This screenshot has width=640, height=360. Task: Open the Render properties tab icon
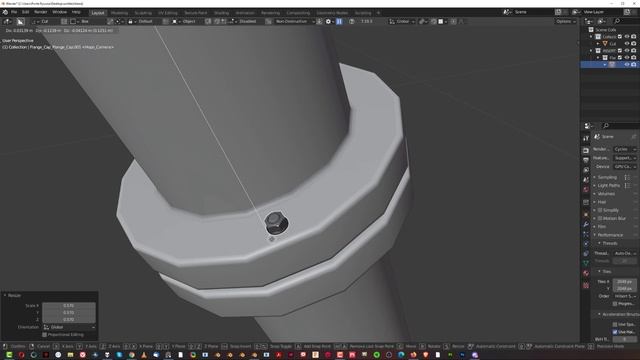pyautogui.click(x=586, y=151)
